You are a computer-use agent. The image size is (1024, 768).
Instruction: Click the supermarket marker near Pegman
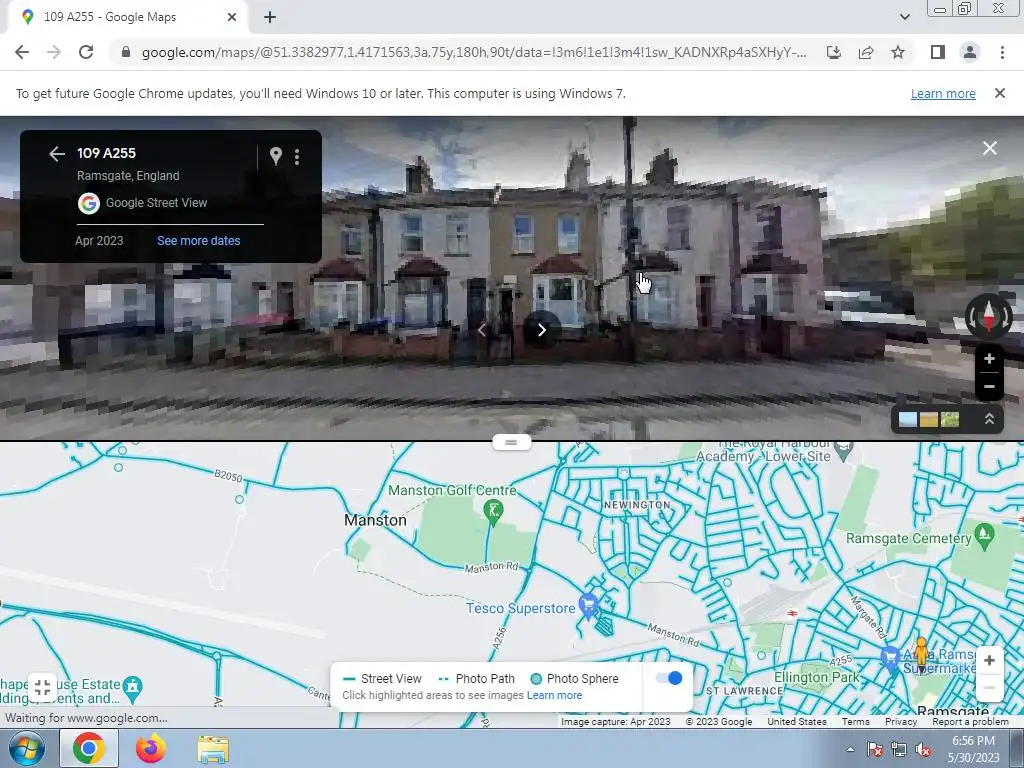[x=890, y=658]
